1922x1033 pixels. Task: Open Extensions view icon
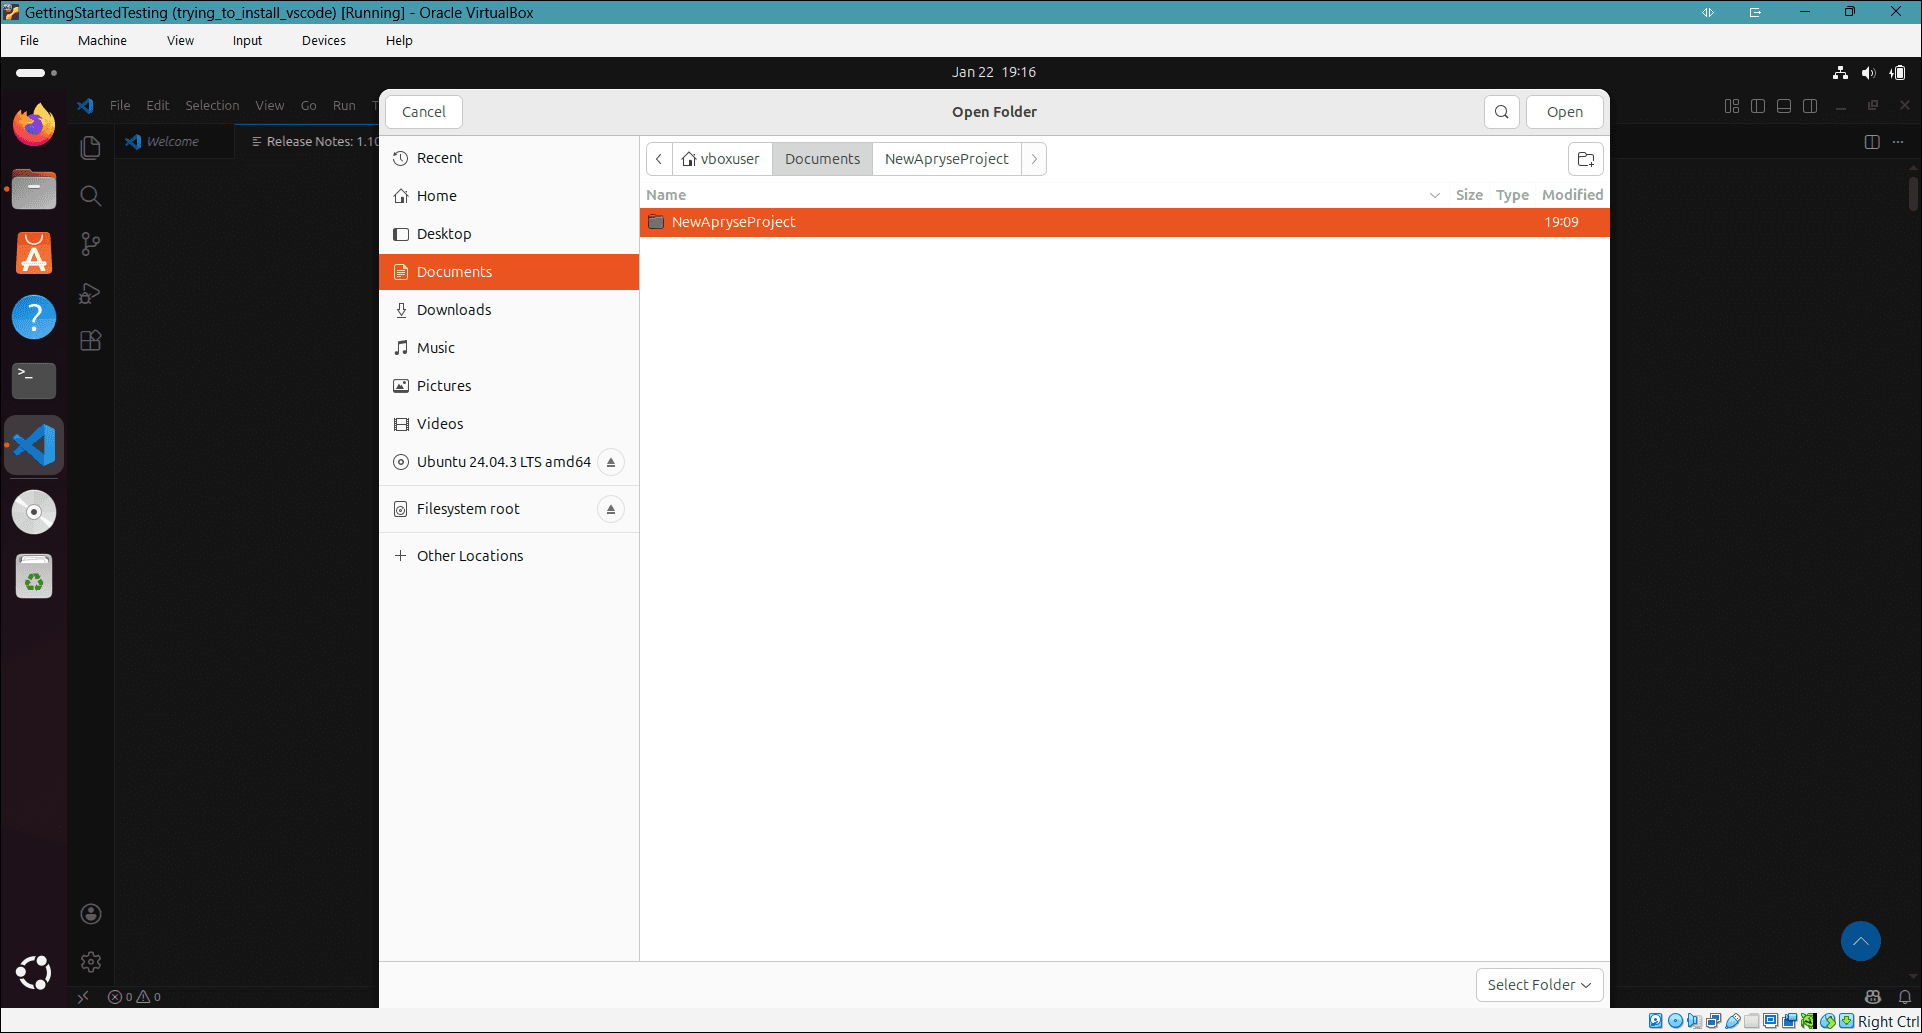(91, 341)
